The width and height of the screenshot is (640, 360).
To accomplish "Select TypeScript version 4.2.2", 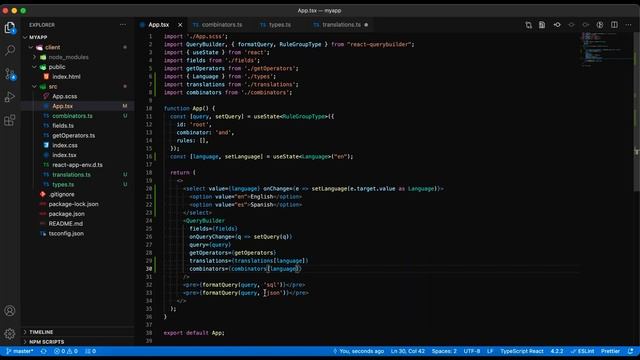I will tap(557, 351).
